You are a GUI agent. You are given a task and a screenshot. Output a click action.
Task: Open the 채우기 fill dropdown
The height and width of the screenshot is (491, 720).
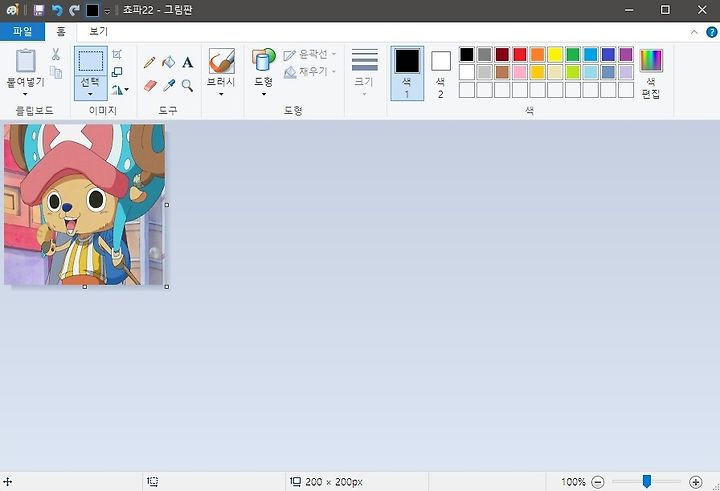click(310, 72)
